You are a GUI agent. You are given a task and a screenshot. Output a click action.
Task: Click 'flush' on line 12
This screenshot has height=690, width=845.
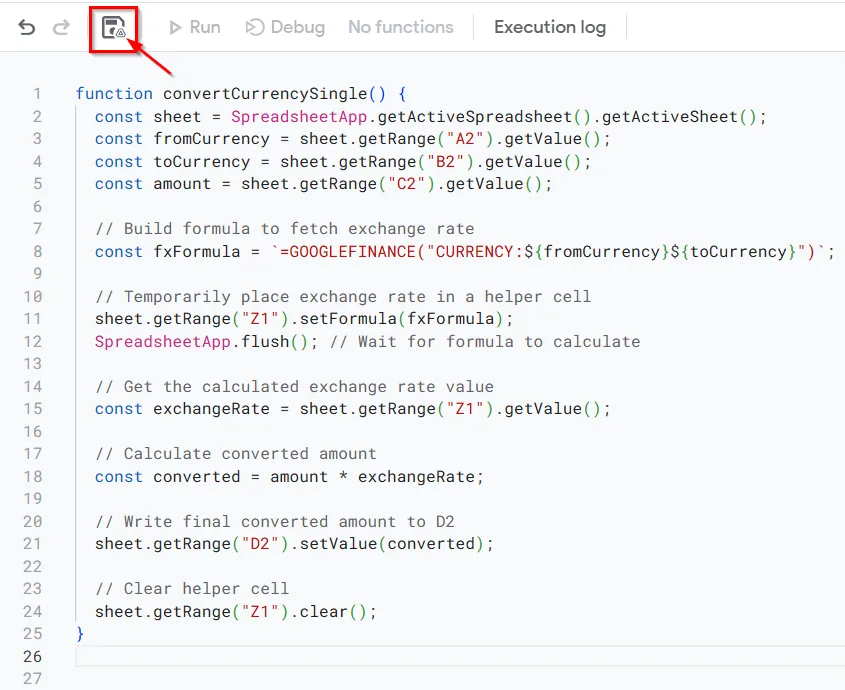tap(265, 342)
